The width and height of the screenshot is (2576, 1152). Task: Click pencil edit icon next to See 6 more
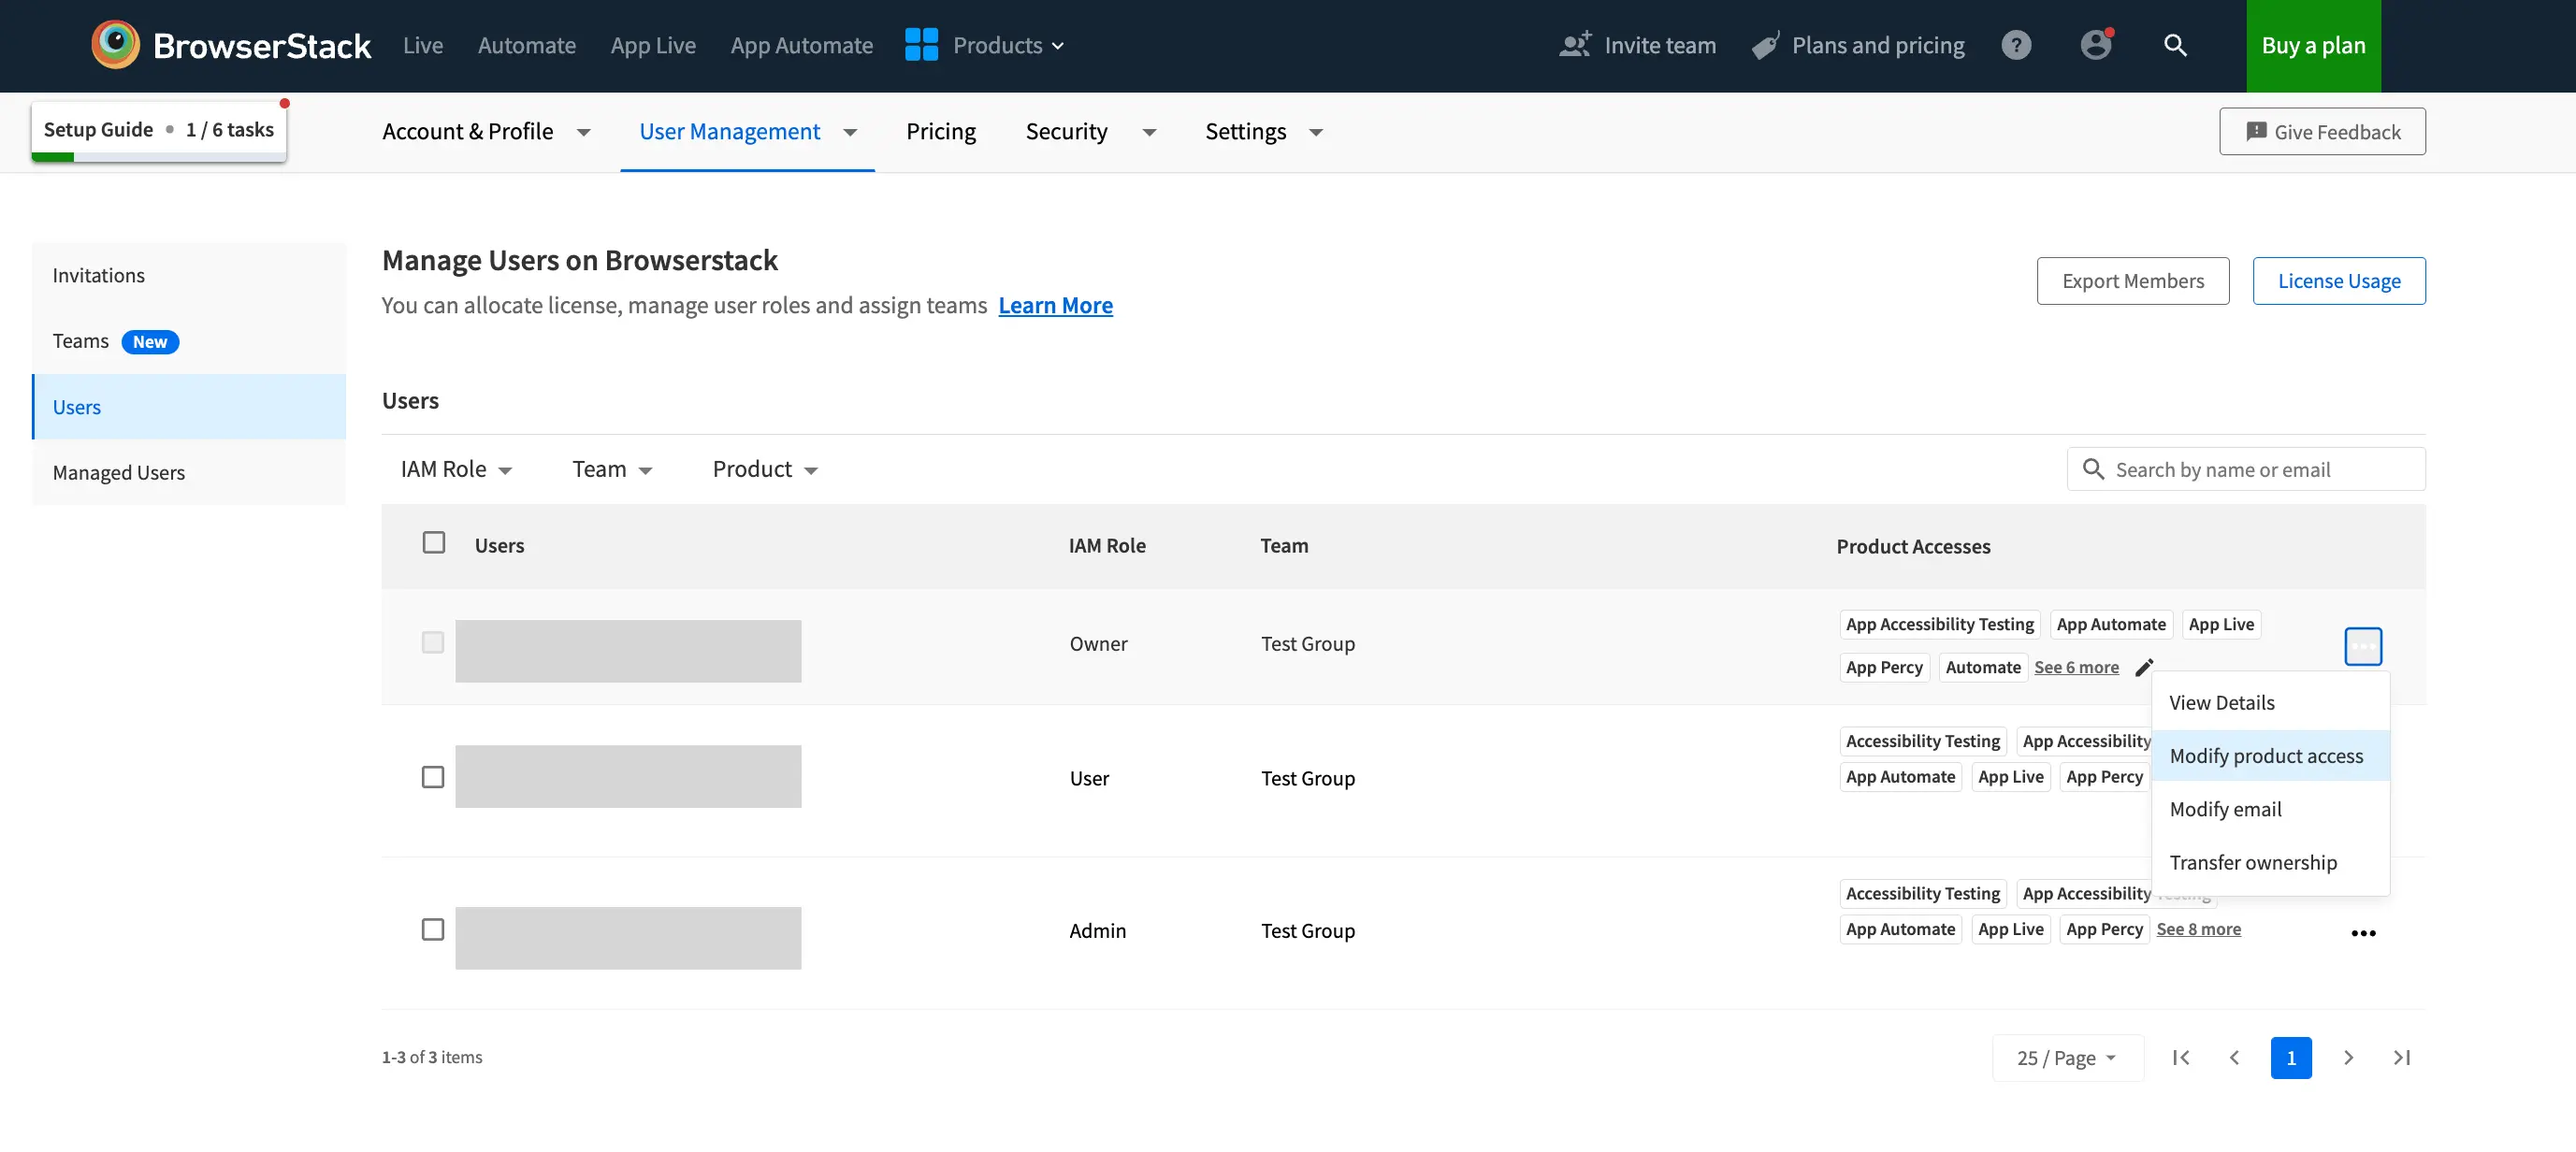2144,667
